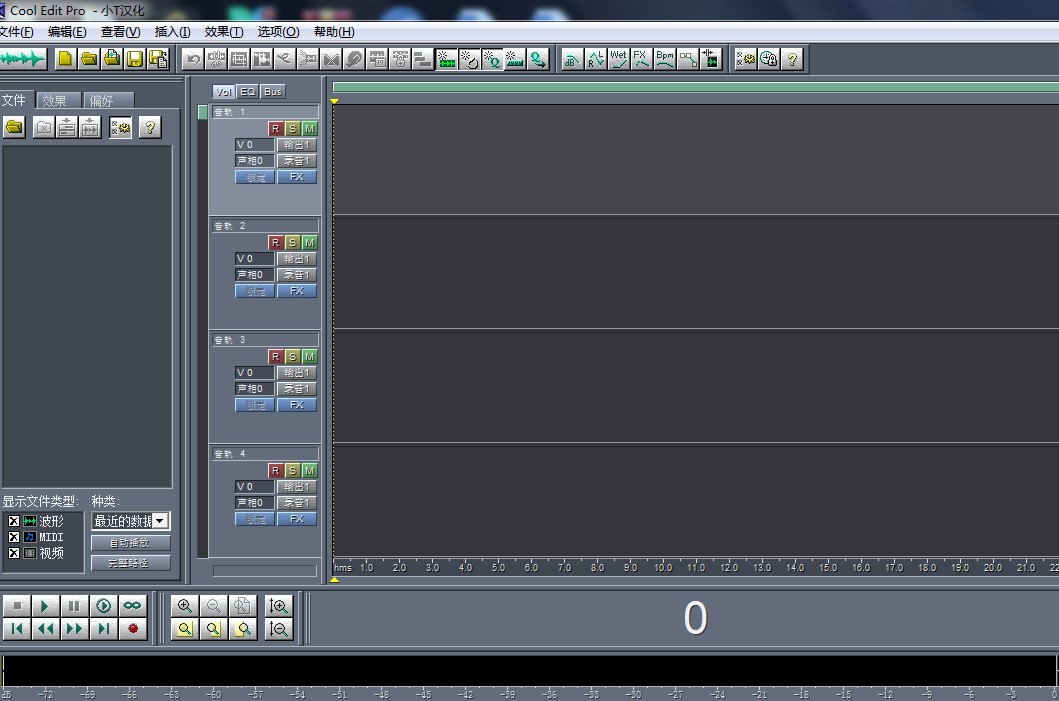Open track 2 output 输出1 selector
1059x701 pixels.
pyautogui.click(x=296, y=259)
